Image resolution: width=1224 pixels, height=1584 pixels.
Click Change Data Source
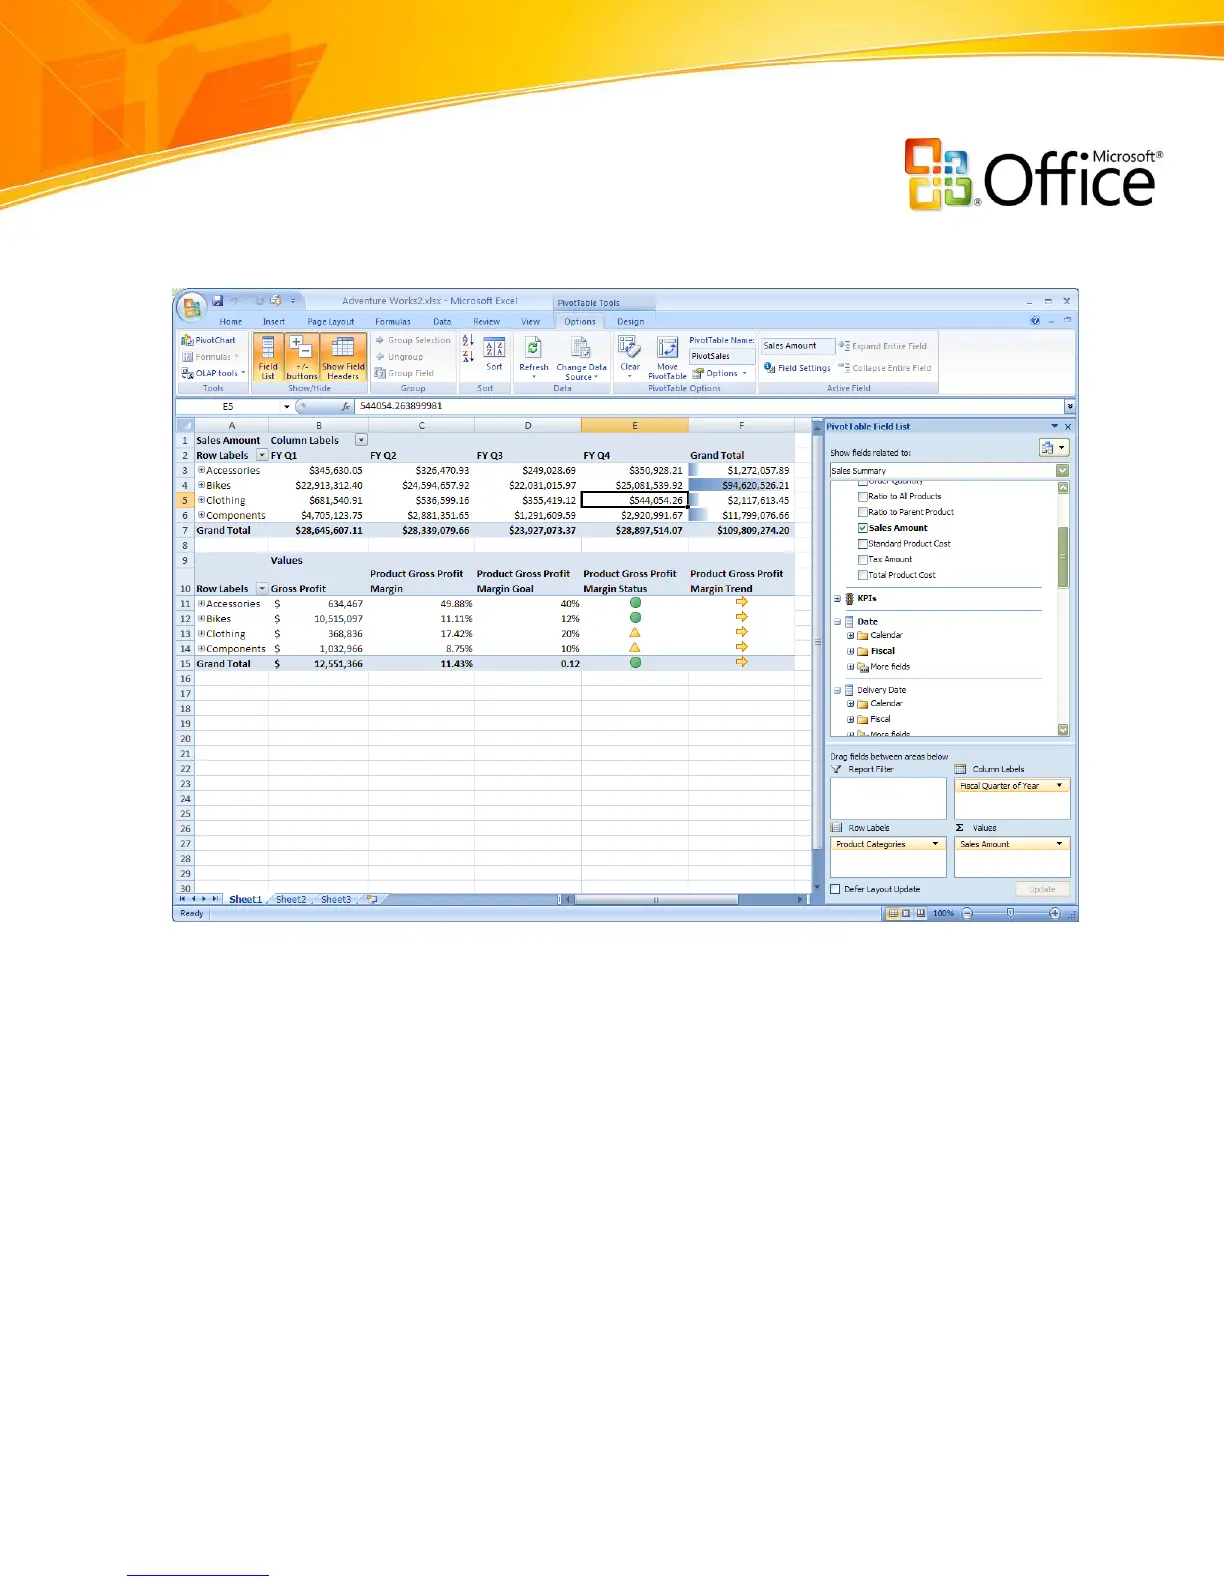pyautogui.click(x=581, y=358)
